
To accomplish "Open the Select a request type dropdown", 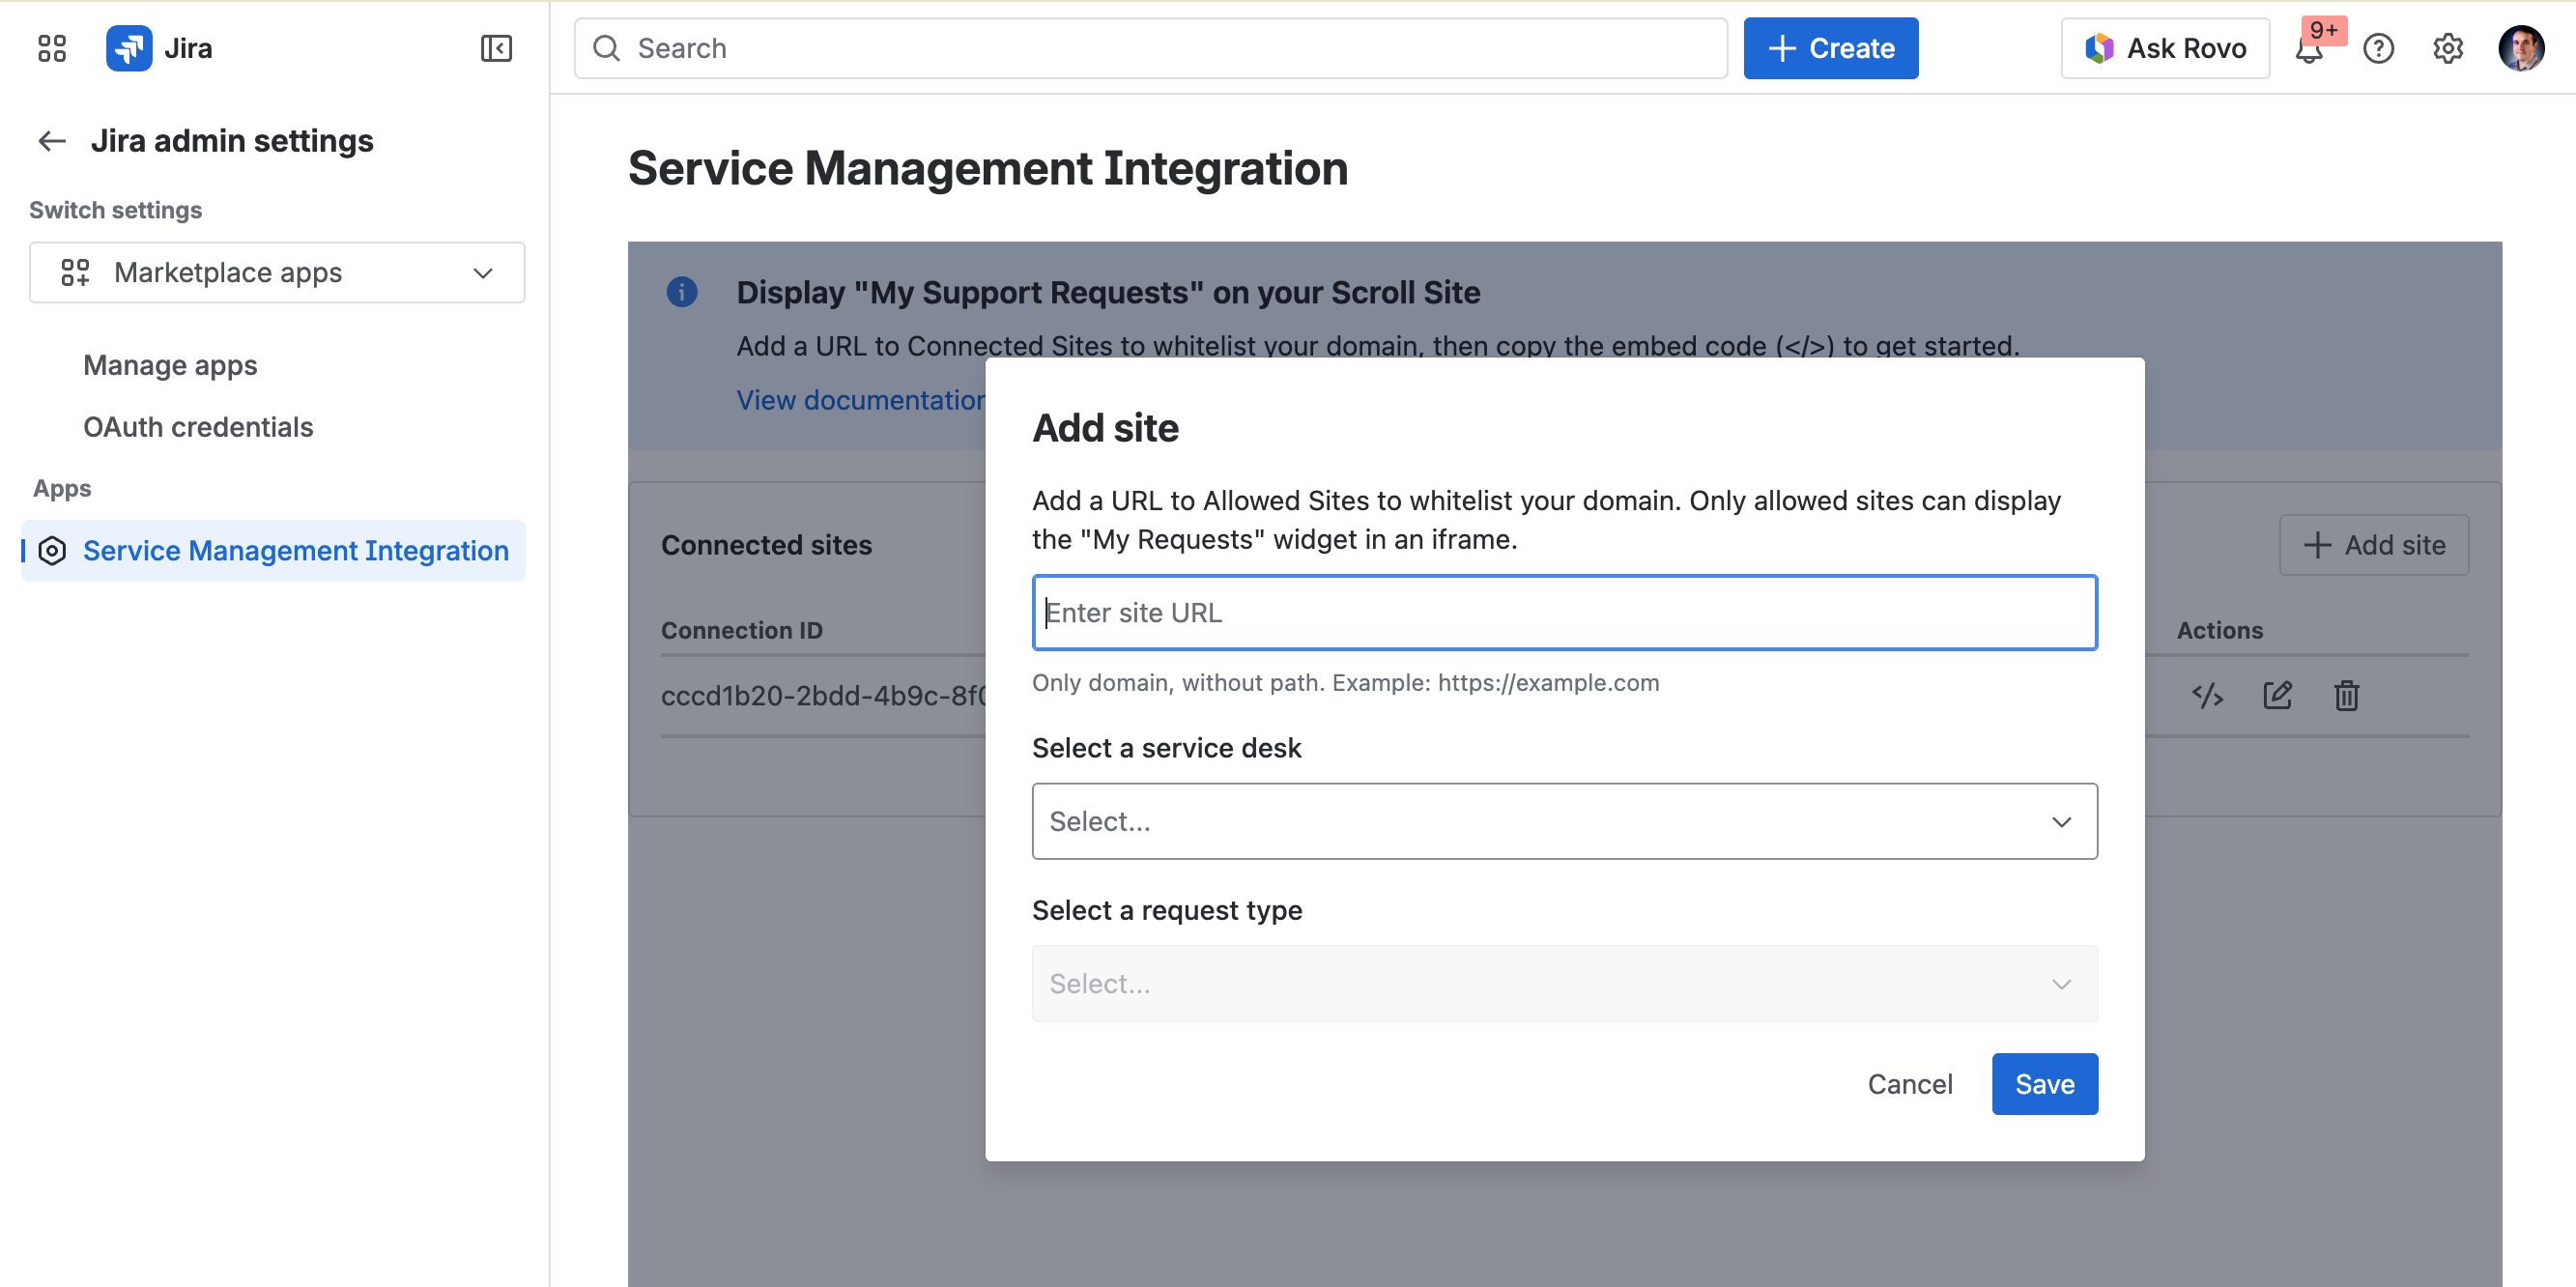I will click(x=1564, y=983).
